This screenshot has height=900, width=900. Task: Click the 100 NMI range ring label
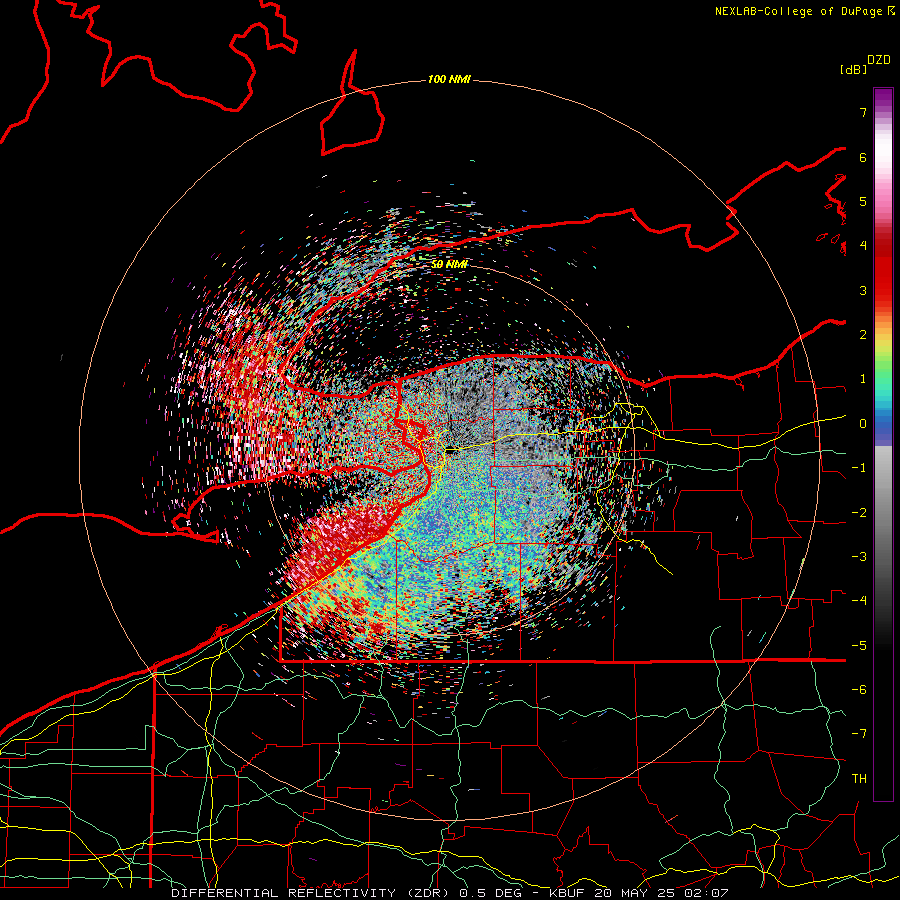pyautogui.click(x=449, y=79)
